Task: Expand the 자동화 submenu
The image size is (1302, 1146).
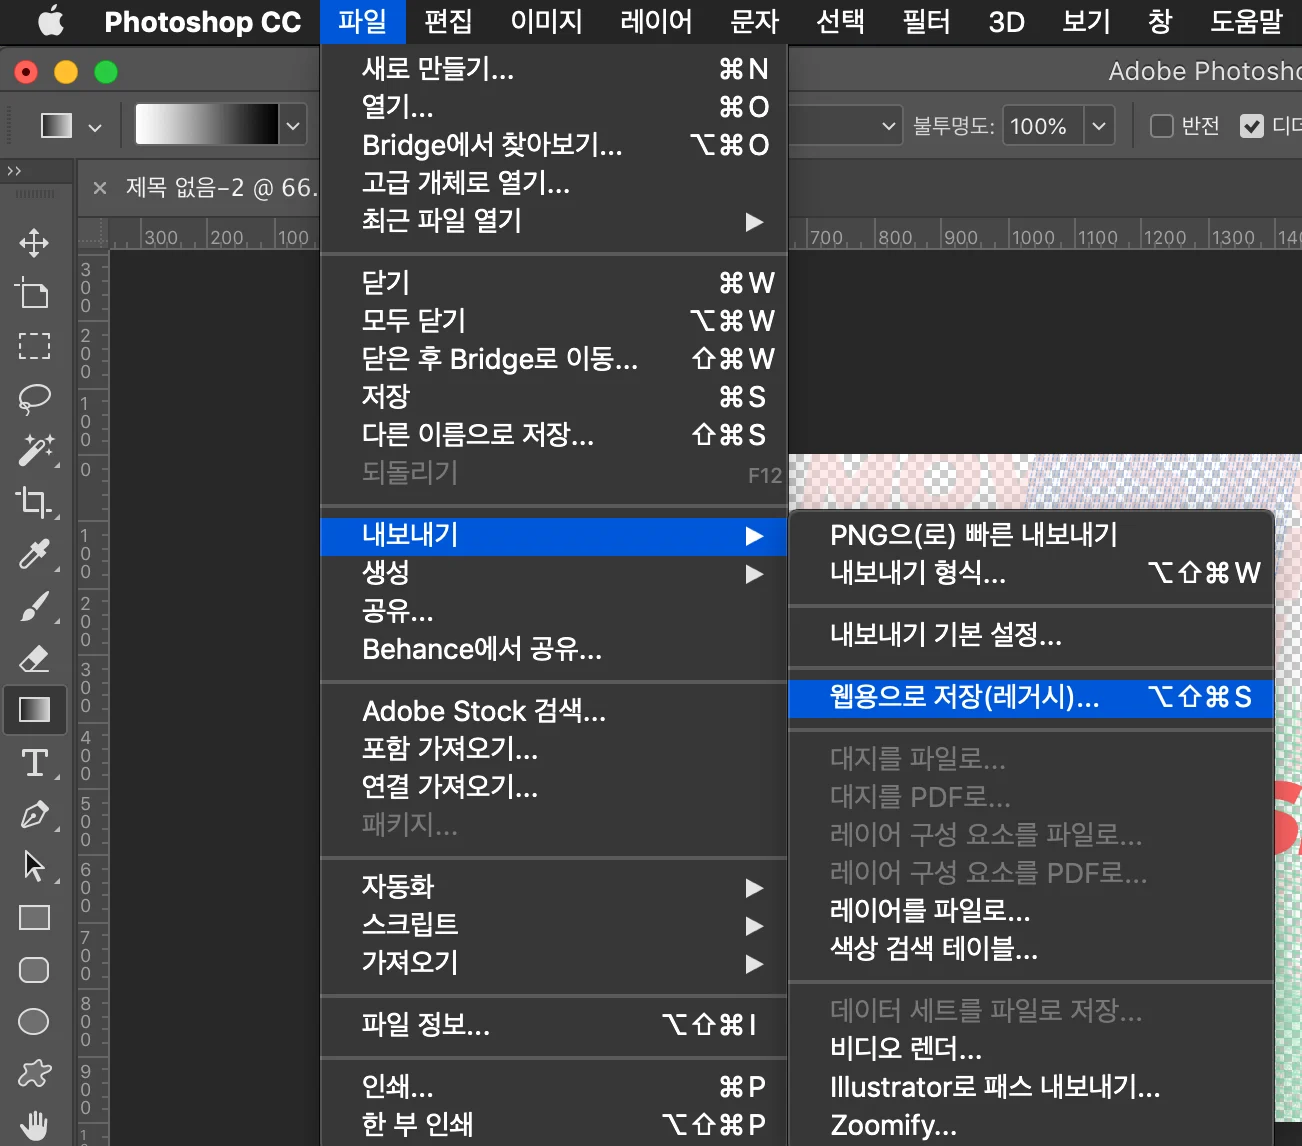Action: click(x=554, y=887)
